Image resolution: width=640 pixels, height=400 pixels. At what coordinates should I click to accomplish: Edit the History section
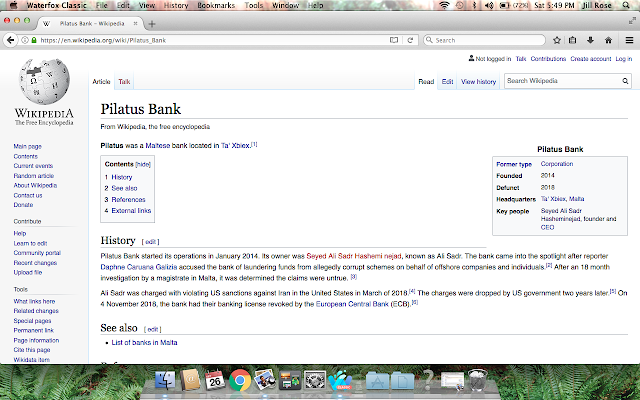(151, 242)
